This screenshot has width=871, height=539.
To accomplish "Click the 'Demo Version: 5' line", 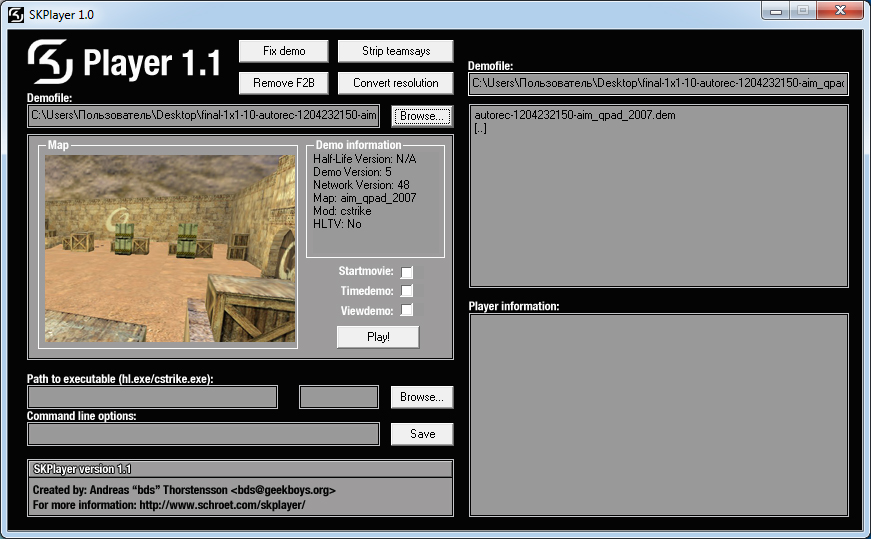I will [x=352, y=172].
